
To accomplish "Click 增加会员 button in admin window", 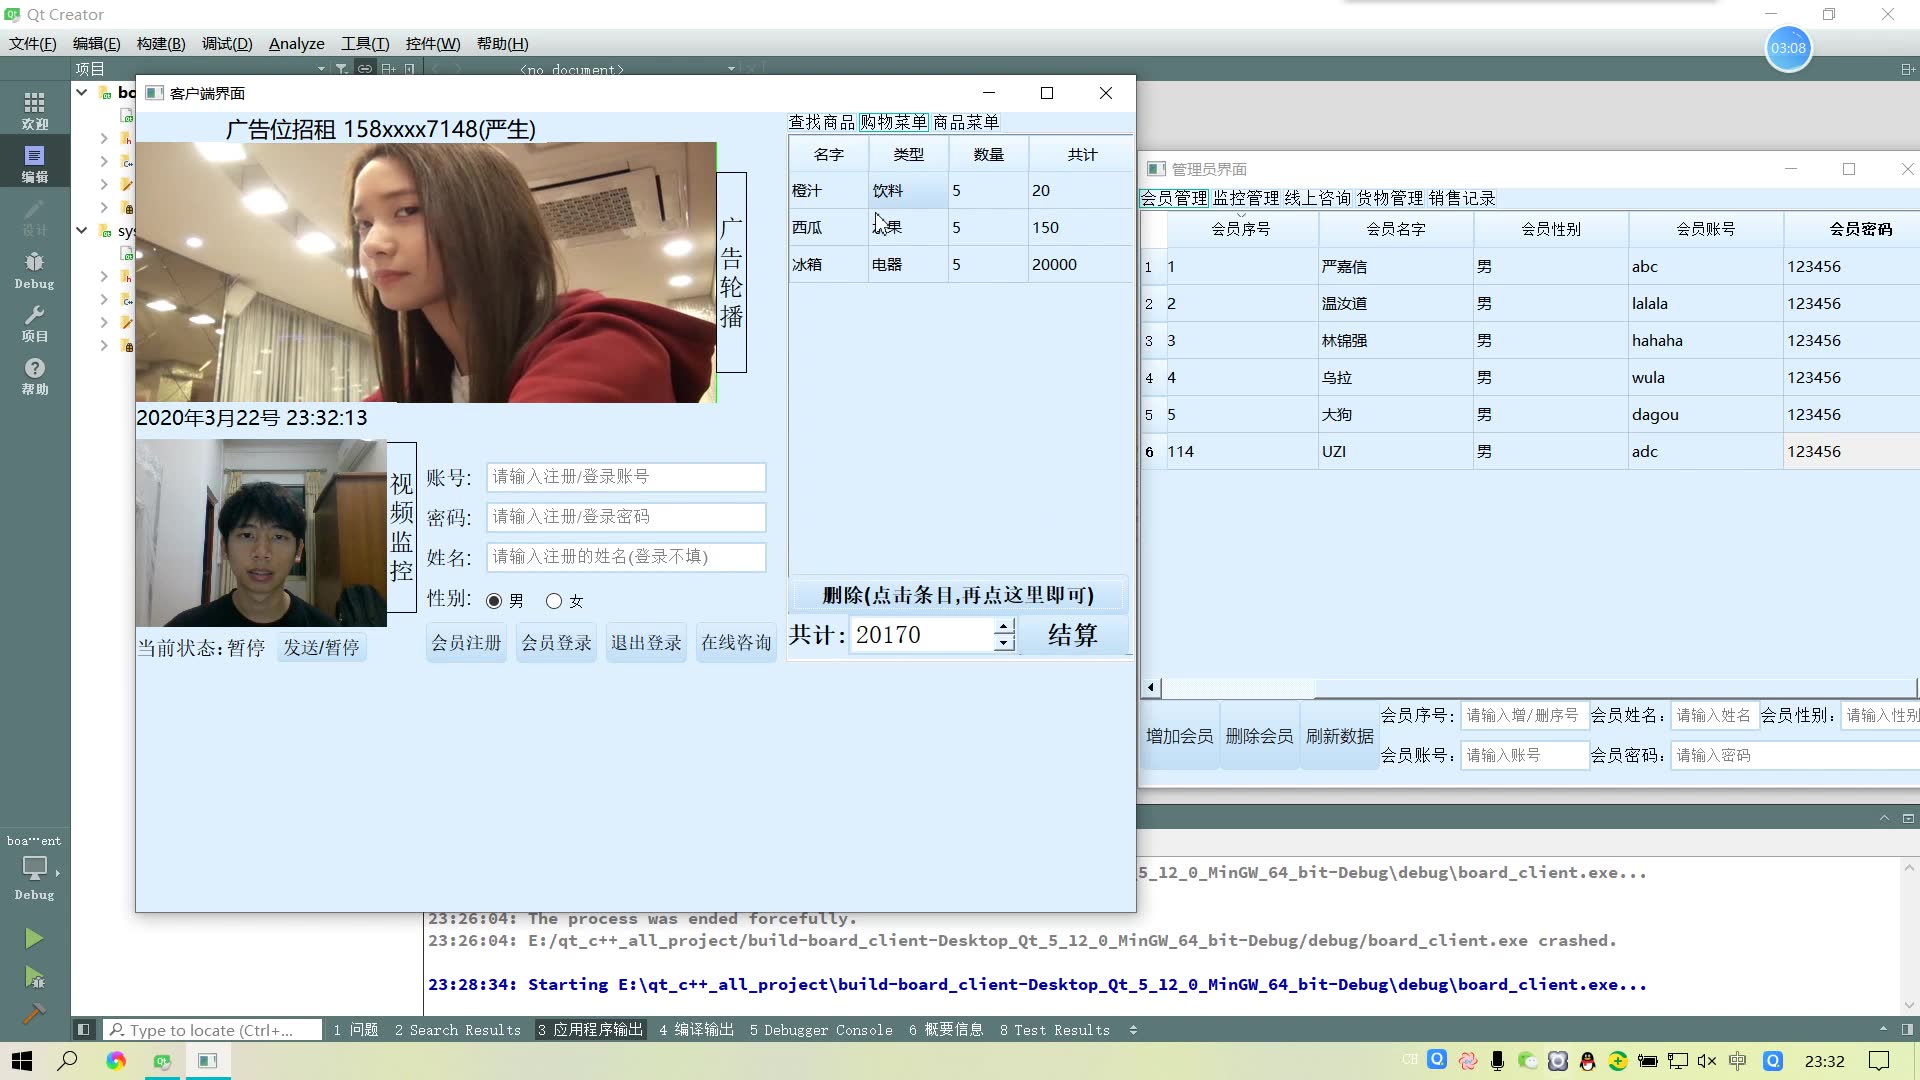I will tap(1179, 736).
